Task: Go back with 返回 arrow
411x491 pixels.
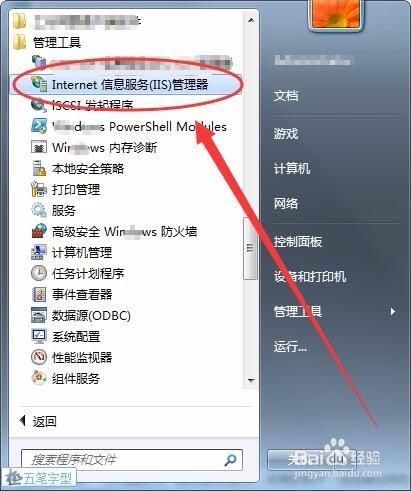Action: (23, 421)
